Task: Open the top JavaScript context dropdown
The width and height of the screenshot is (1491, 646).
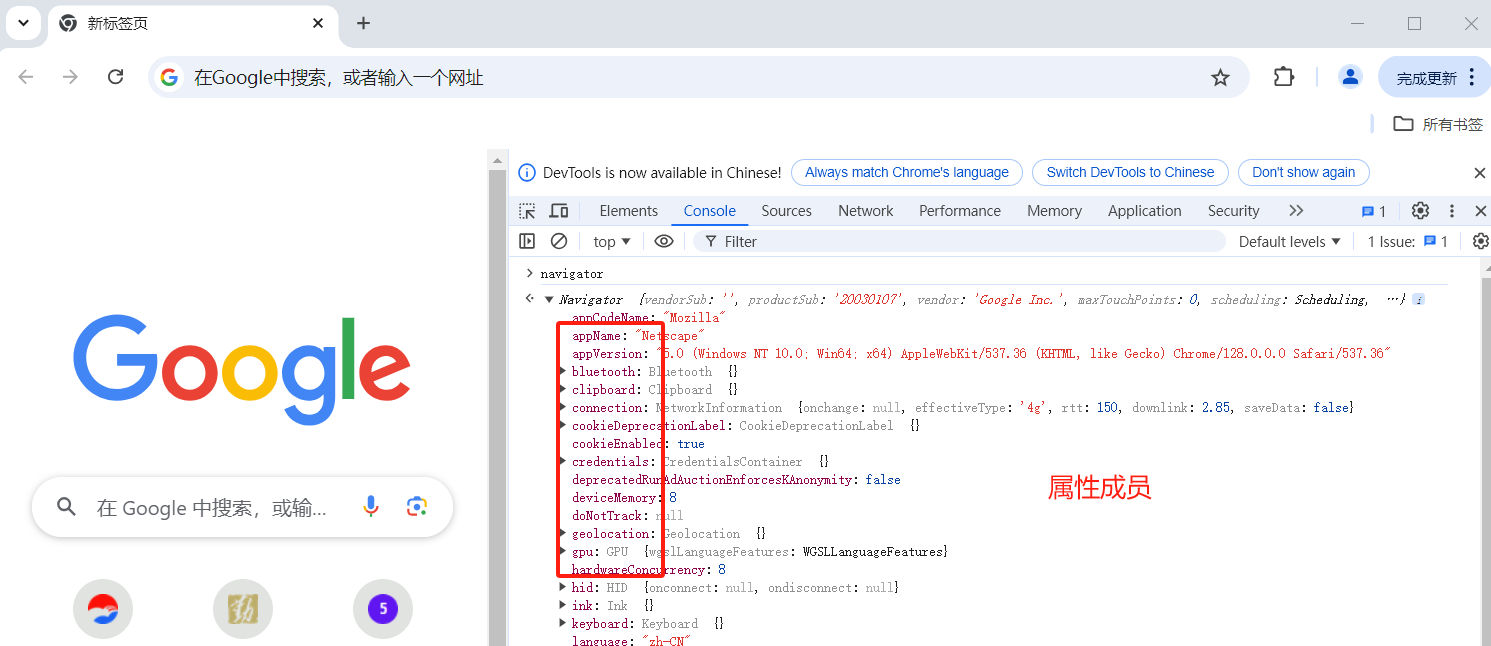Action: [612, 241]
